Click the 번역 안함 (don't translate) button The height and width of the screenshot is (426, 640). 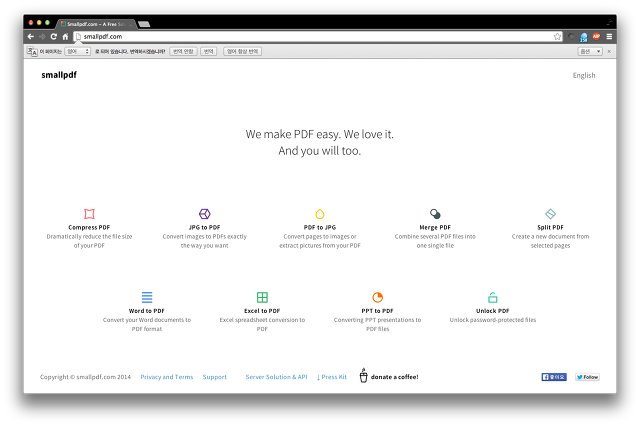pos(183,51)
